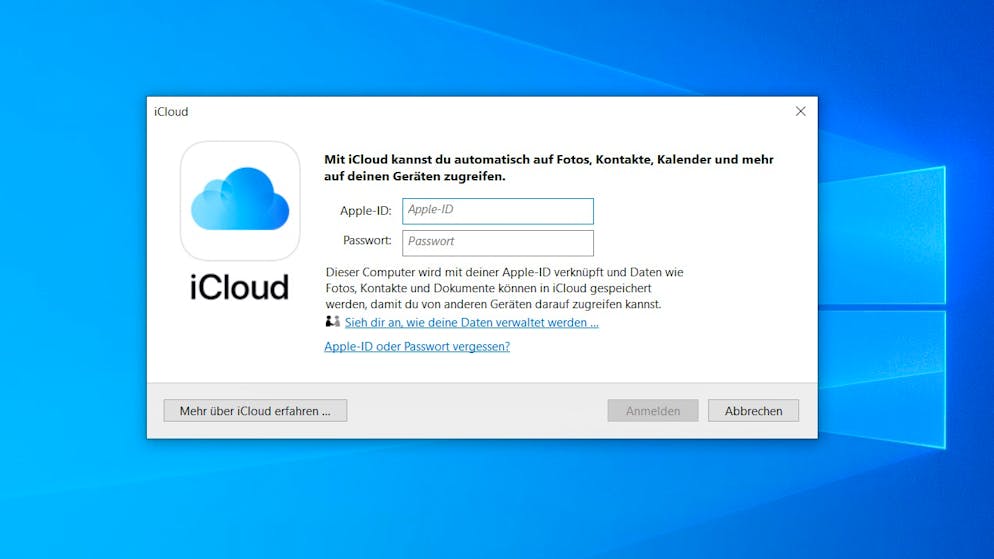Screen dimensions: 994x559
Task: Click the large 'iCloud' wordmark under logo
Action: [240, 287]
